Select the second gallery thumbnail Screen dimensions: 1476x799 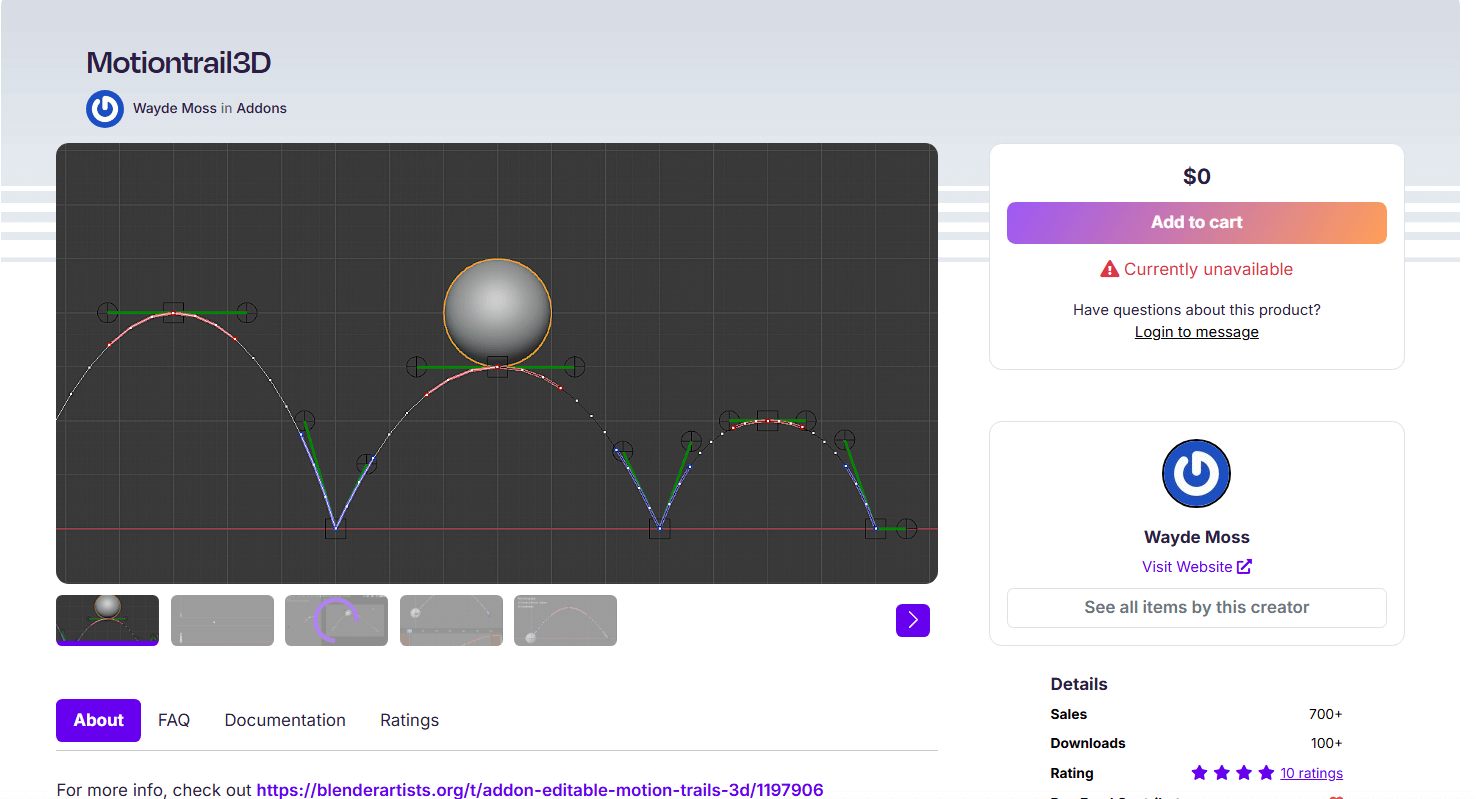[x=222, y=620]
